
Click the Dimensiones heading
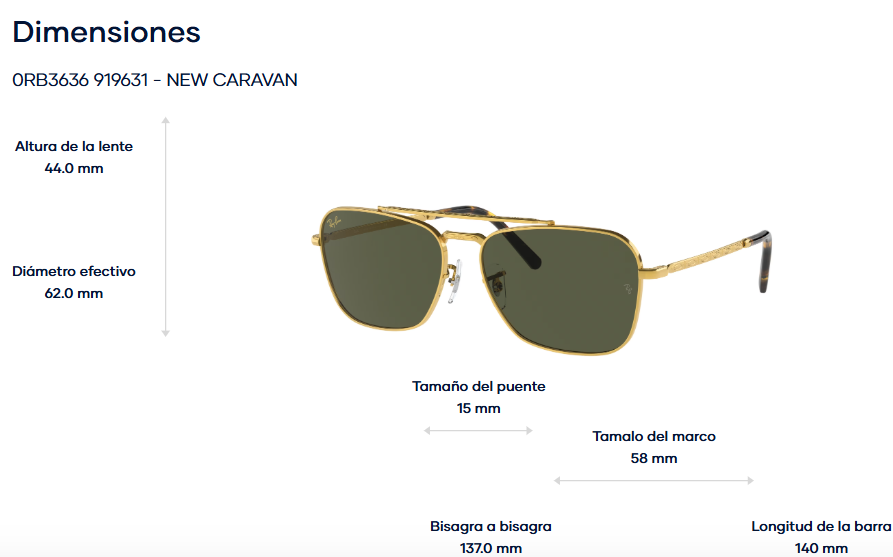[x=106, y=32]
